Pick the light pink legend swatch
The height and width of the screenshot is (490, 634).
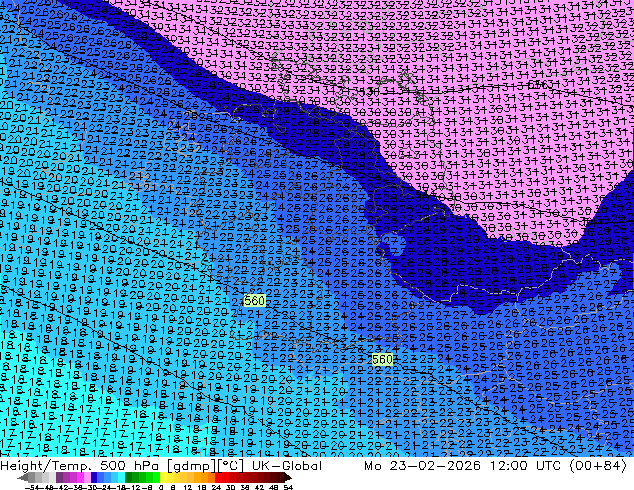click(x=87, y=478)
